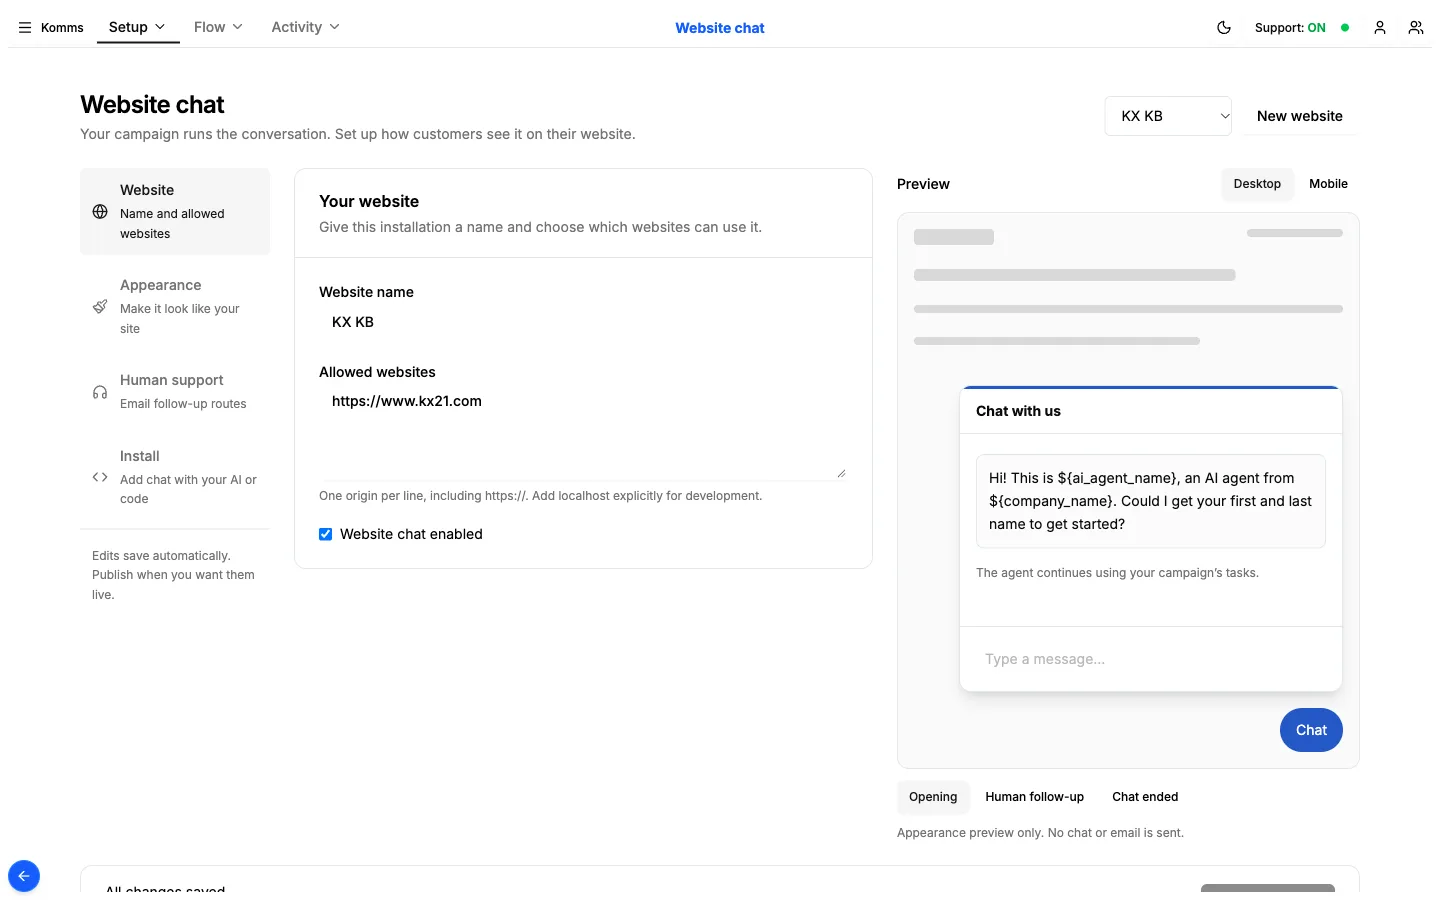
Task: Click the code brackets Install icon
Action: 100,477
